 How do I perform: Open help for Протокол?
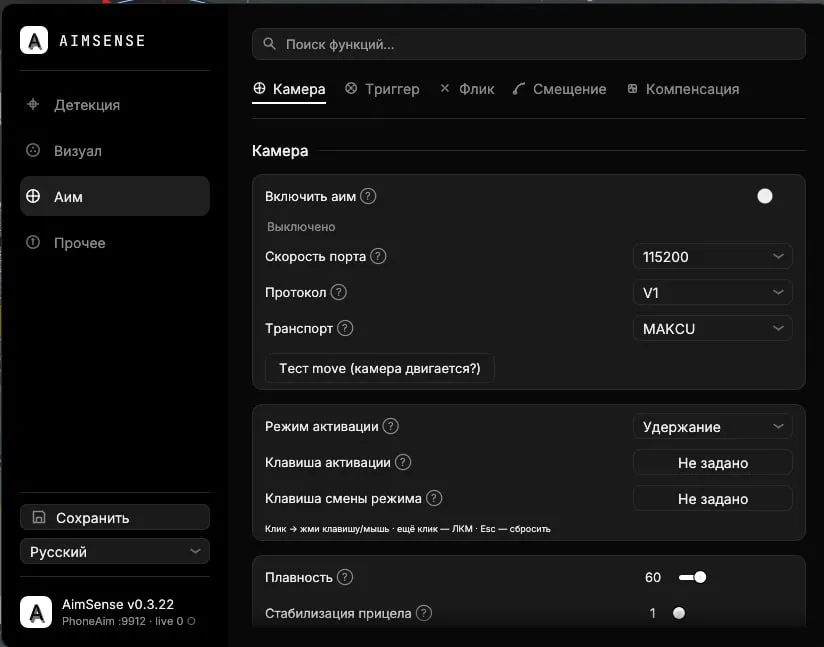(x=338, y=292)
